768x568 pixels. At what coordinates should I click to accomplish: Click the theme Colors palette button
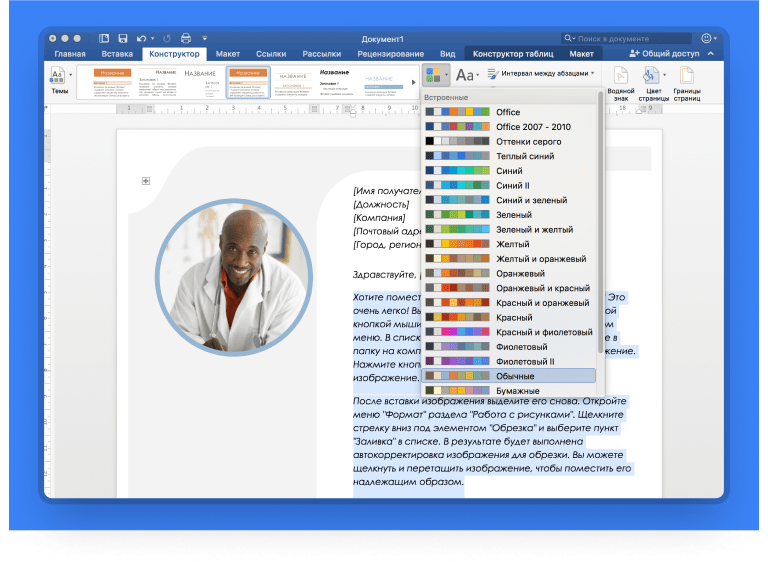435,75
